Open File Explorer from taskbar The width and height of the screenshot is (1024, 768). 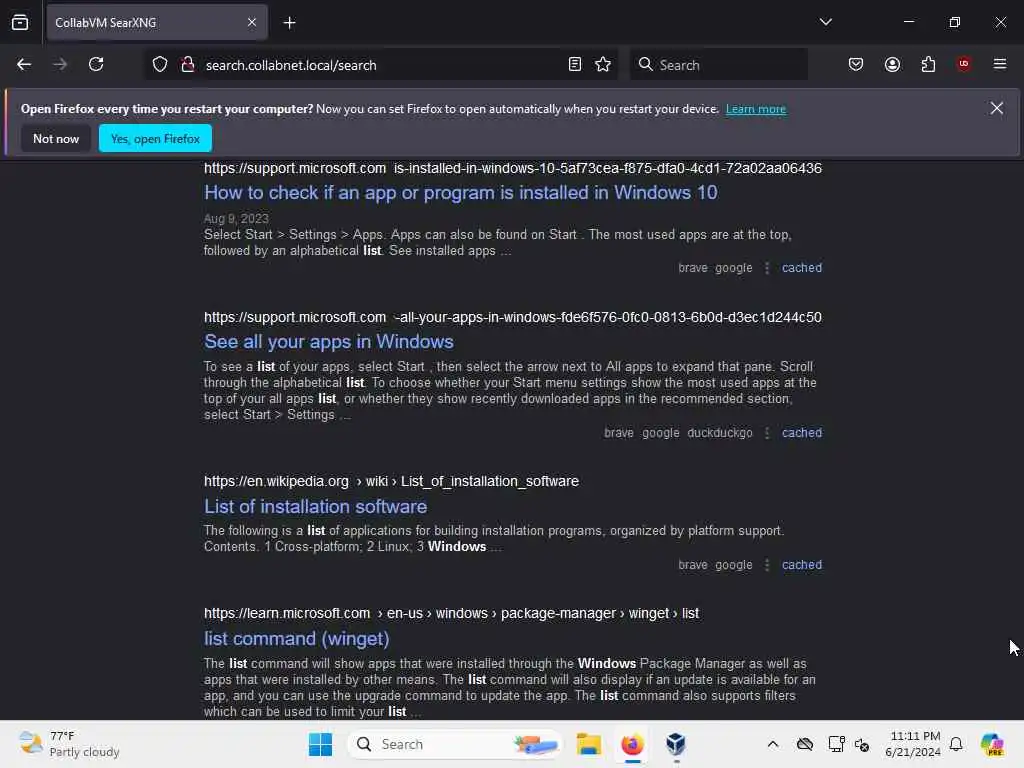tap(588, 744)
